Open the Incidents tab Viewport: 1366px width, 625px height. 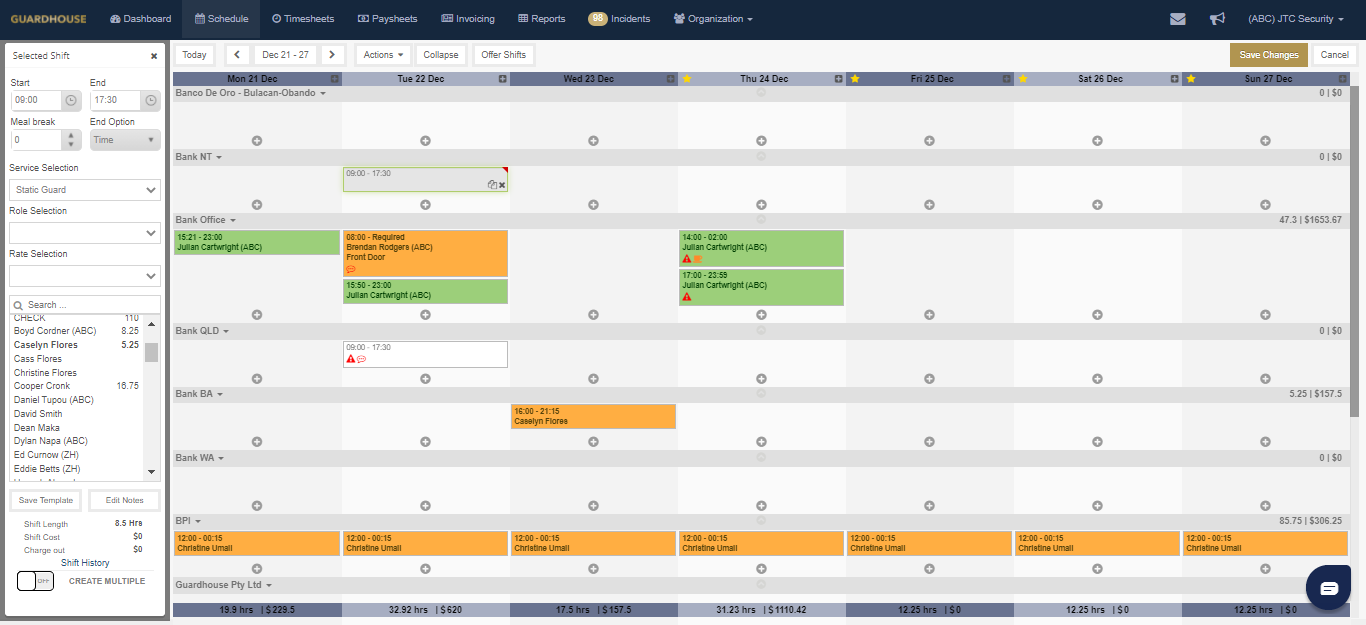pos(619,19)
